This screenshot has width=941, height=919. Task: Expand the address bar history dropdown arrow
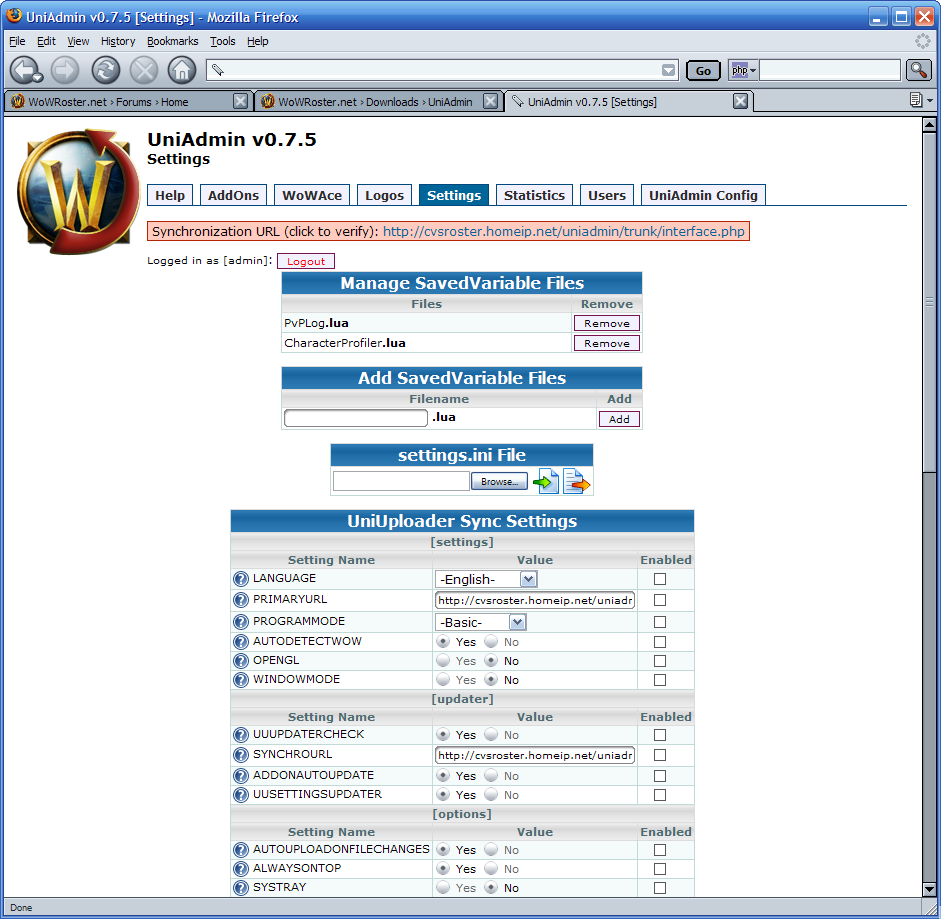(668, 70)
